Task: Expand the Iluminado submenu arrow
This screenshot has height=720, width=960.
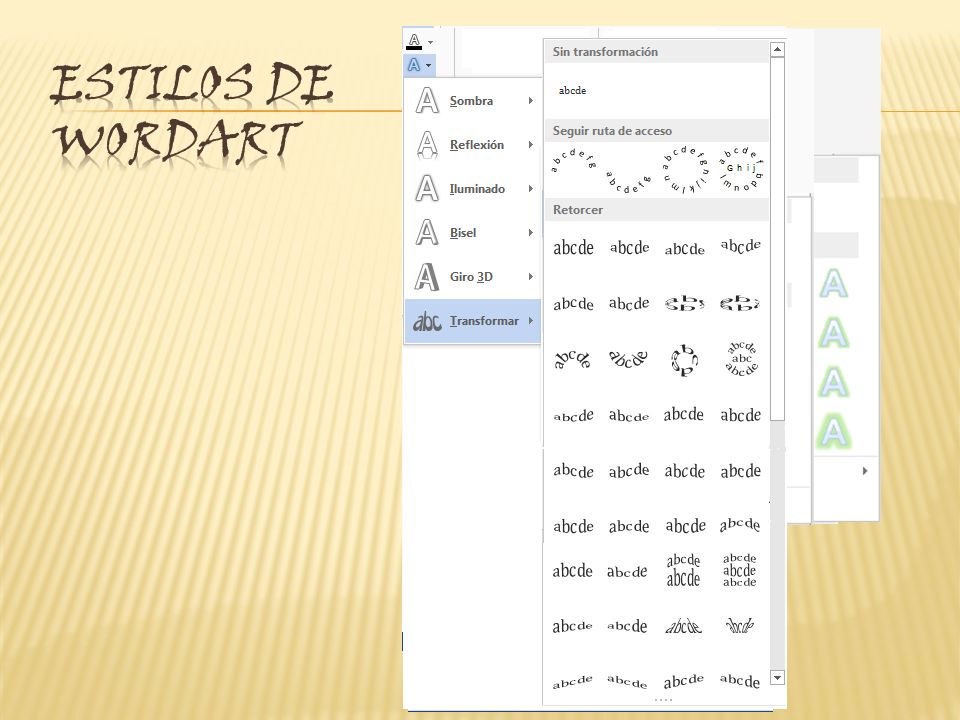Action: tap(531, 189)
